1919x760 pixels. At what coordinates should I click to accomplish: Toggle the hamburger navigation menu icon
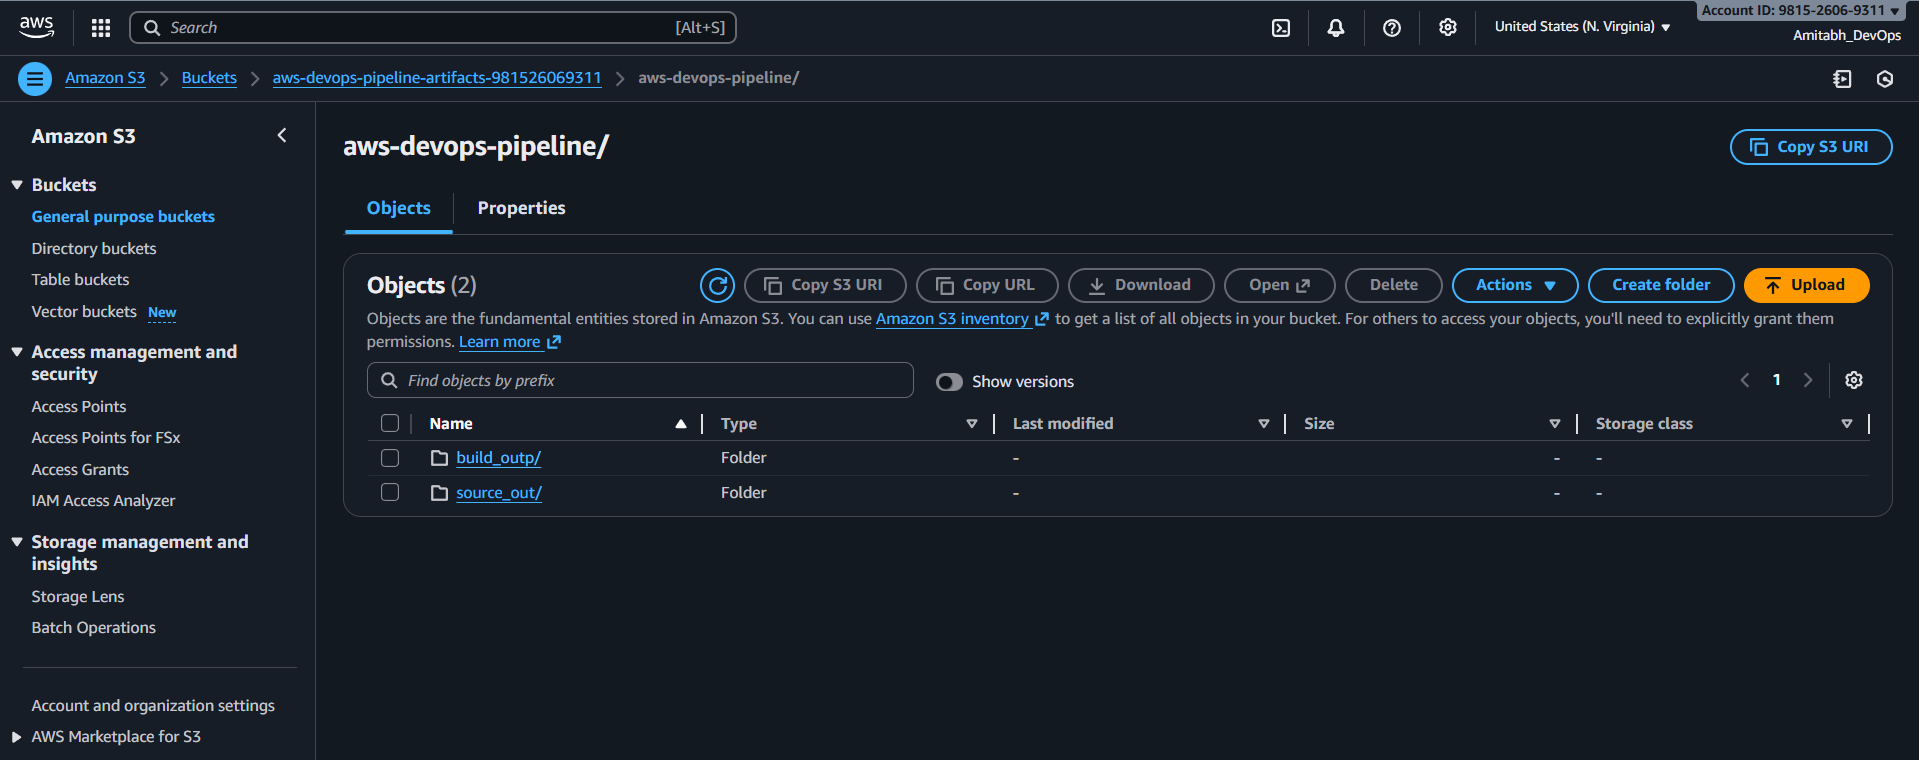35,78
